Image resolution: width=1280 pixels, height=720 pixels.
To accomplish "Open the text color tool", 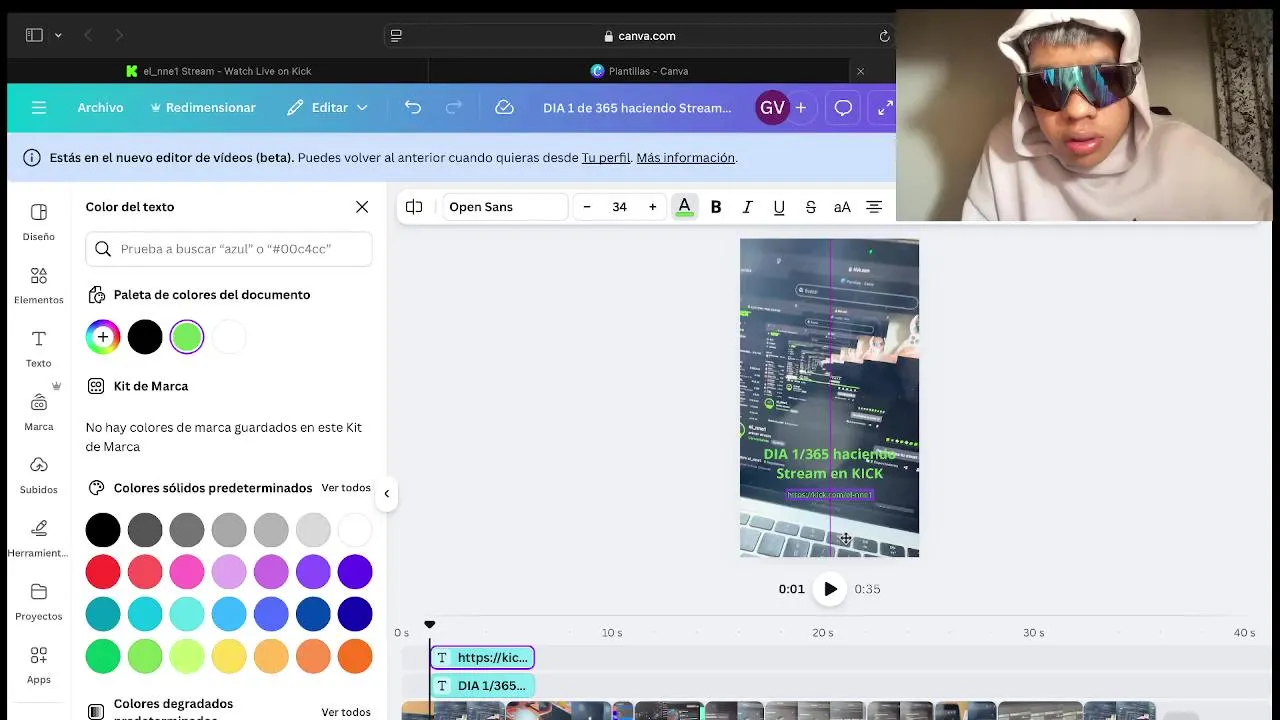I will 684,207.
